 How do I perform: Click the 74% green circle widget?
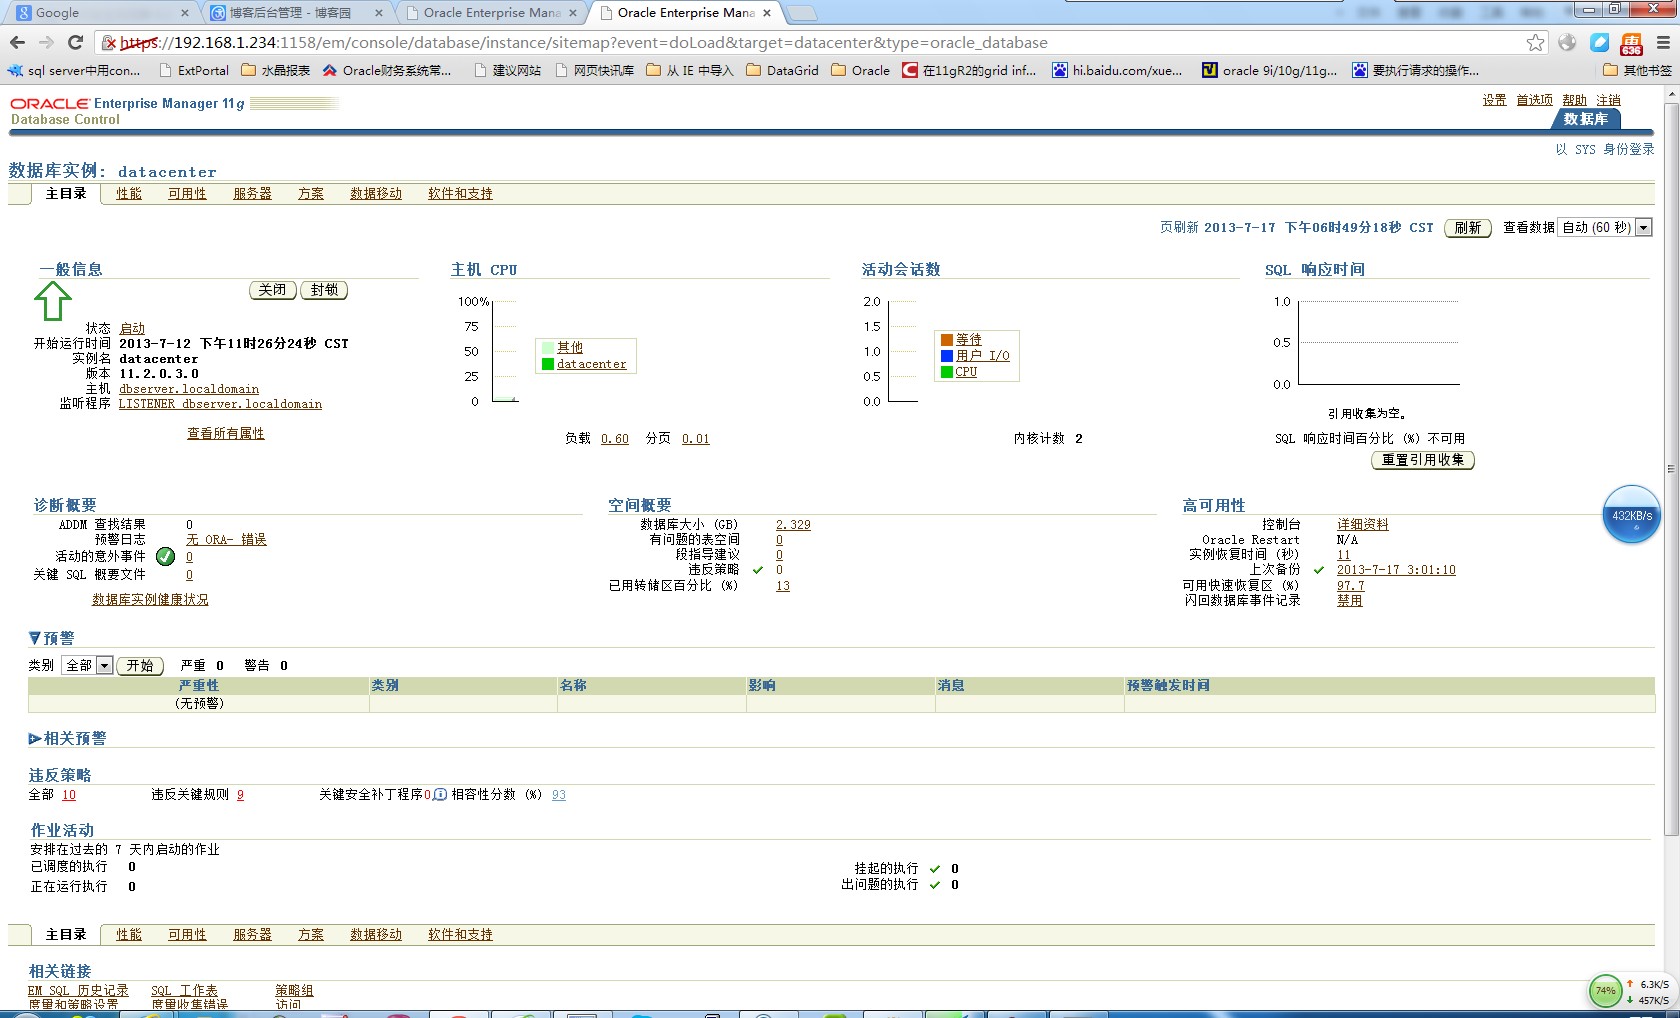click(x=1606, y=991)
